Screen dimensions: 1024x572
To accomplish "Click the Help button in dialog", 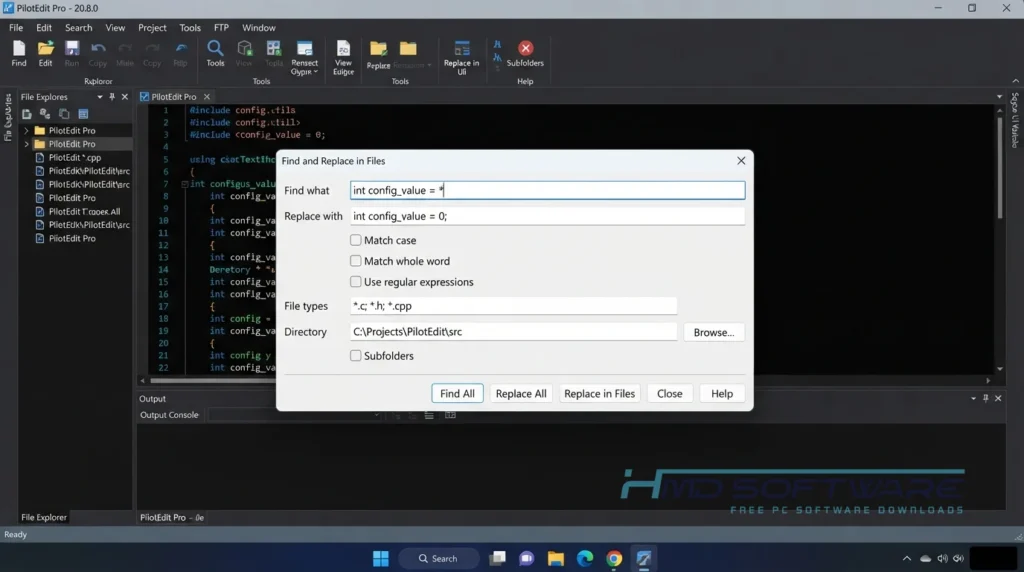I will pos(722,394).
